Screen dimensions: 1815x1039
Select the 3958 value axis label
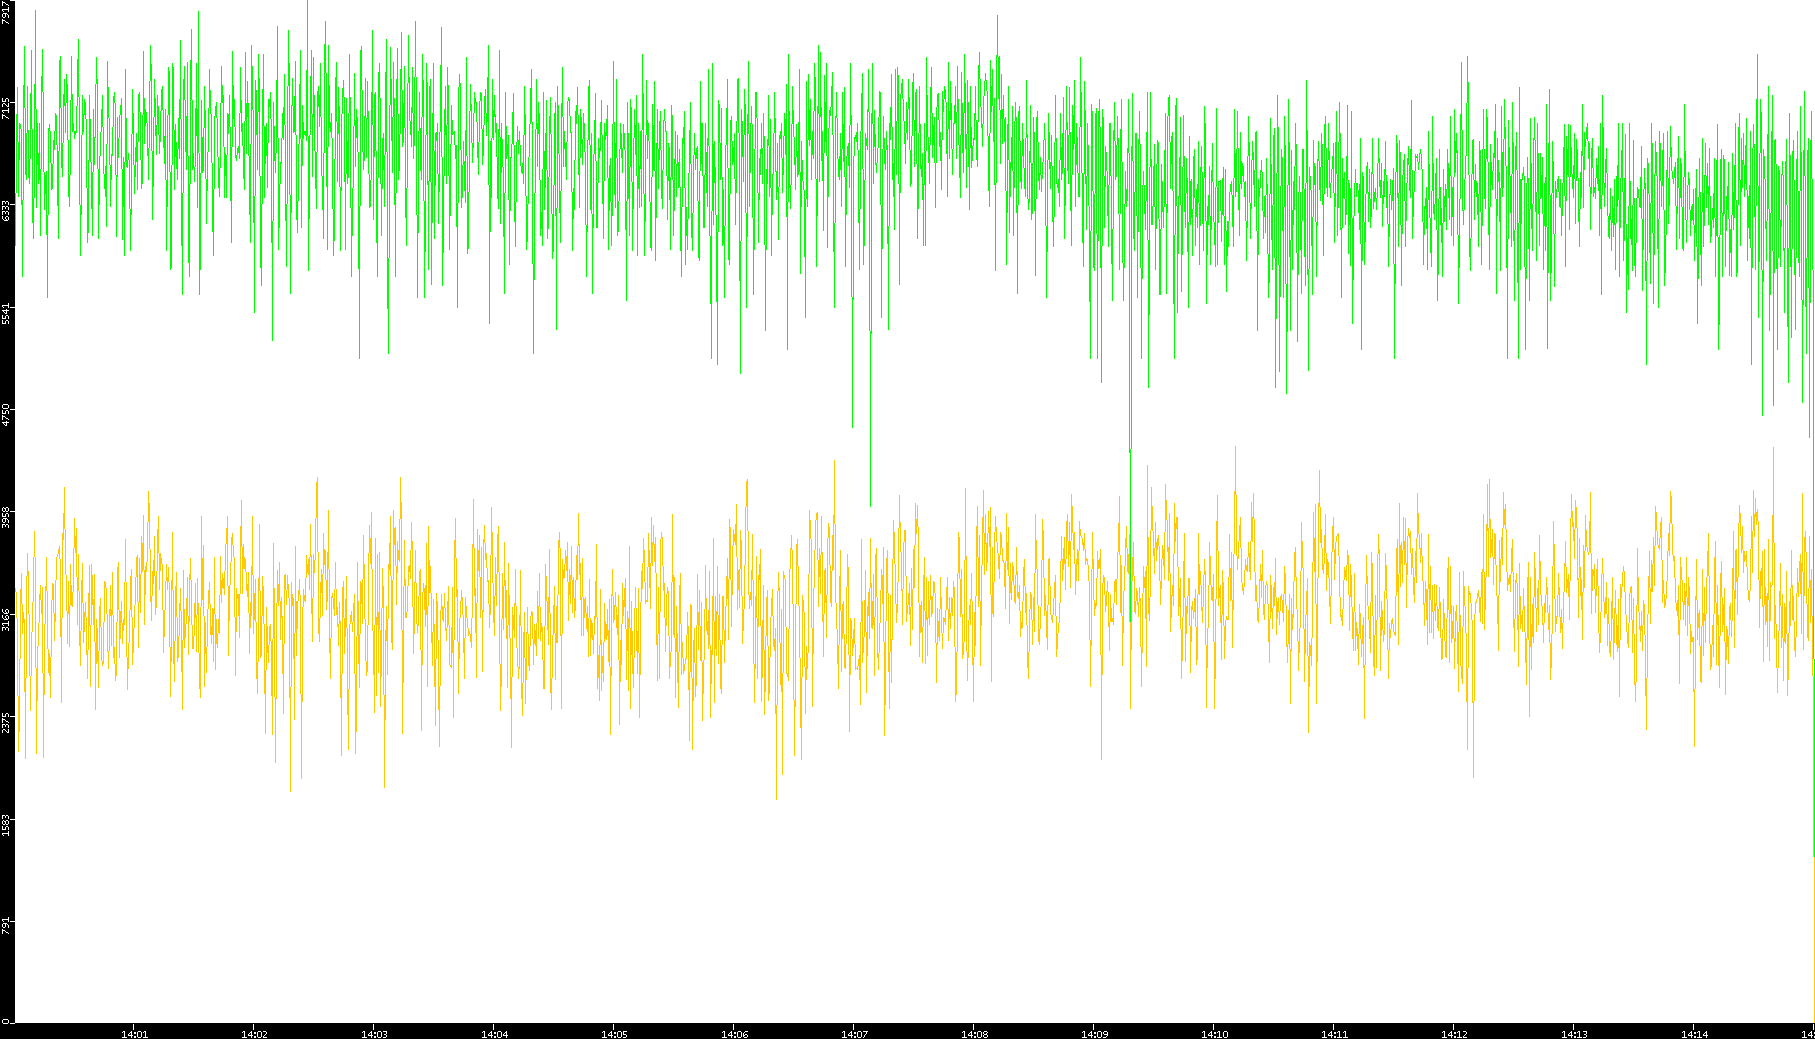[x=7, y=518]
